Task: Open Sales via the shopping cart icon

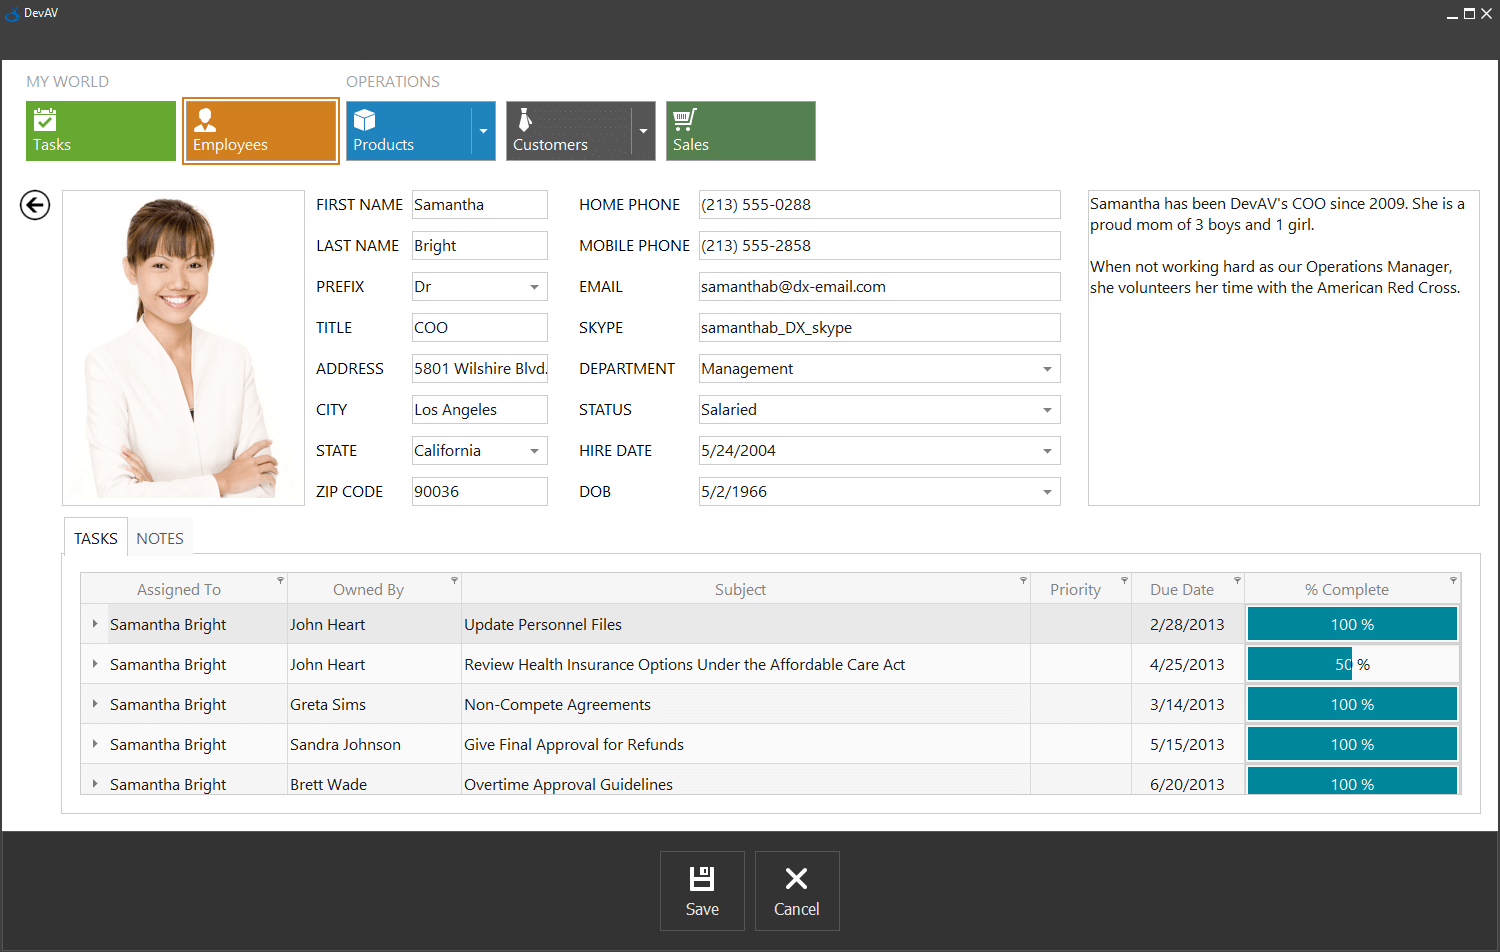Action: pos(684,118)
